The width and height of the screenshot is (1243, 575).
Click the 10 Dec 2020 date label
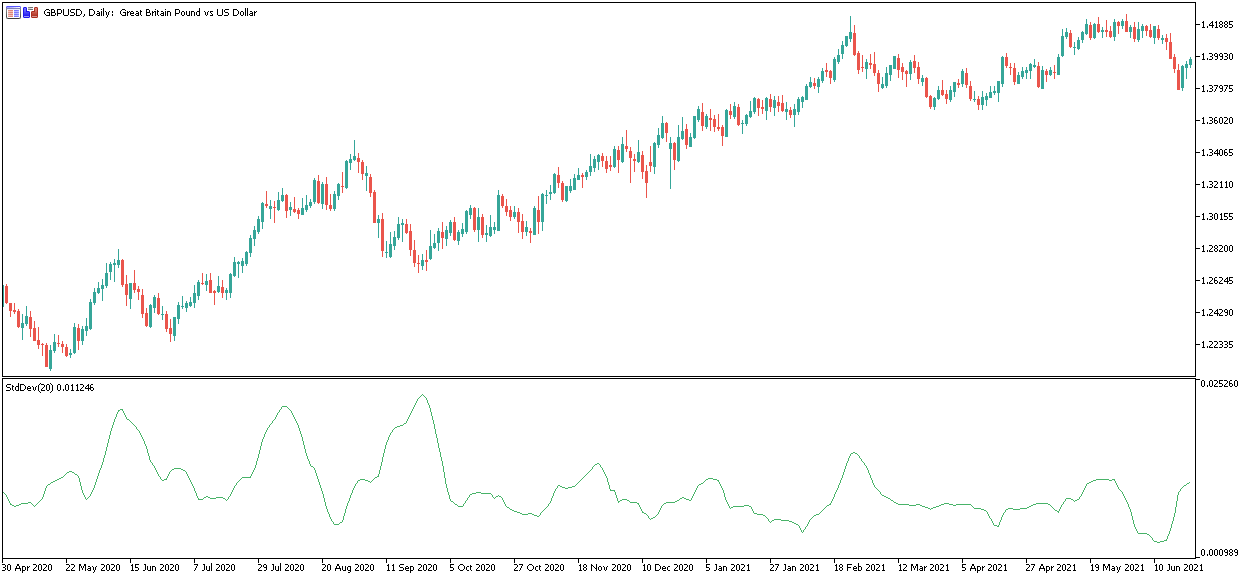(x=667, y=567)
